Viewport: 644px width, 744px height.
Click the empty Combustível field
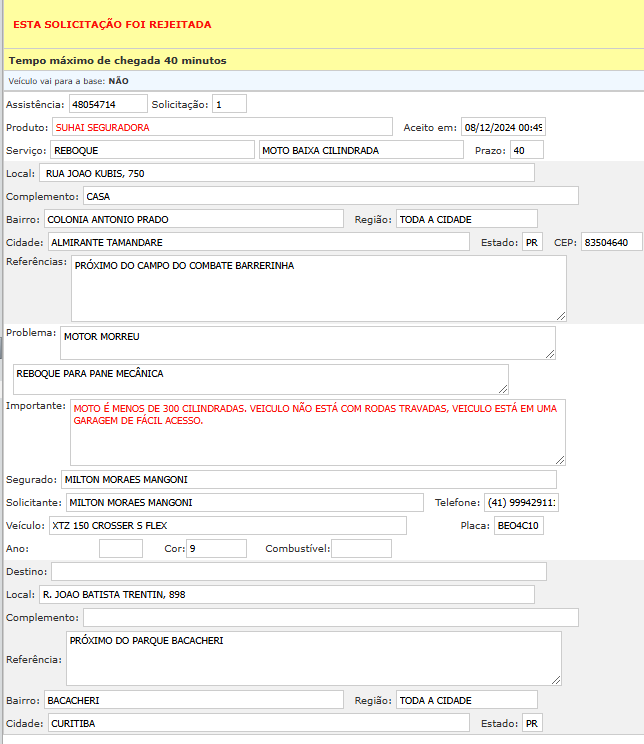click(361, 548)
